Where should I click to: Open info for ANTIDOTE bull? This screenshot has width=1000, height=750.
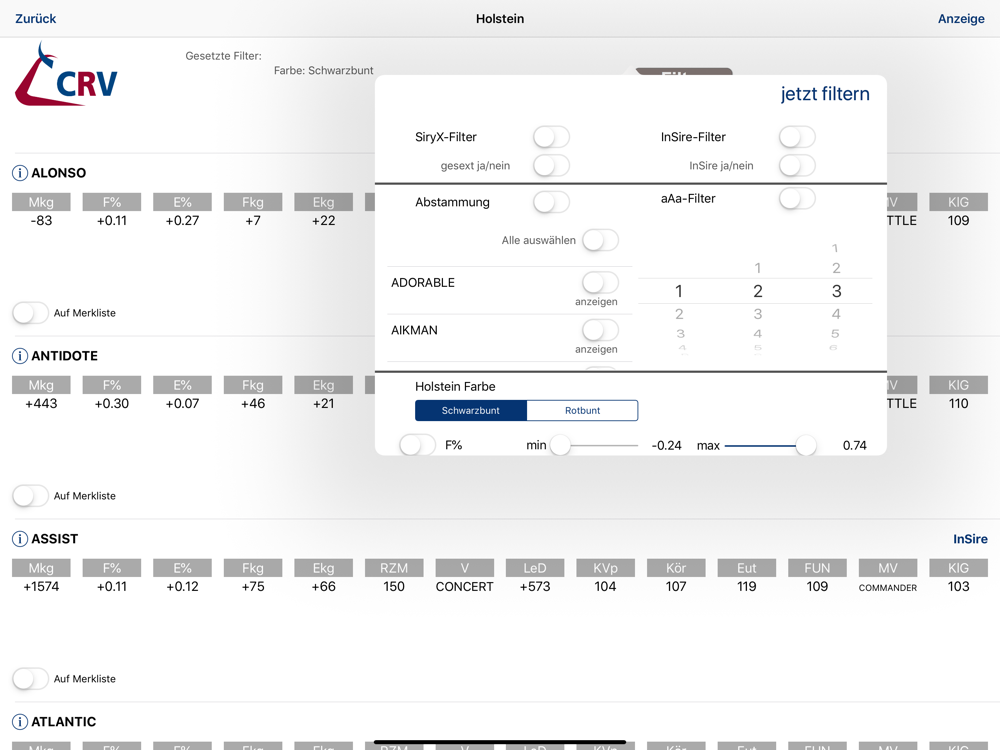(20, 356)
